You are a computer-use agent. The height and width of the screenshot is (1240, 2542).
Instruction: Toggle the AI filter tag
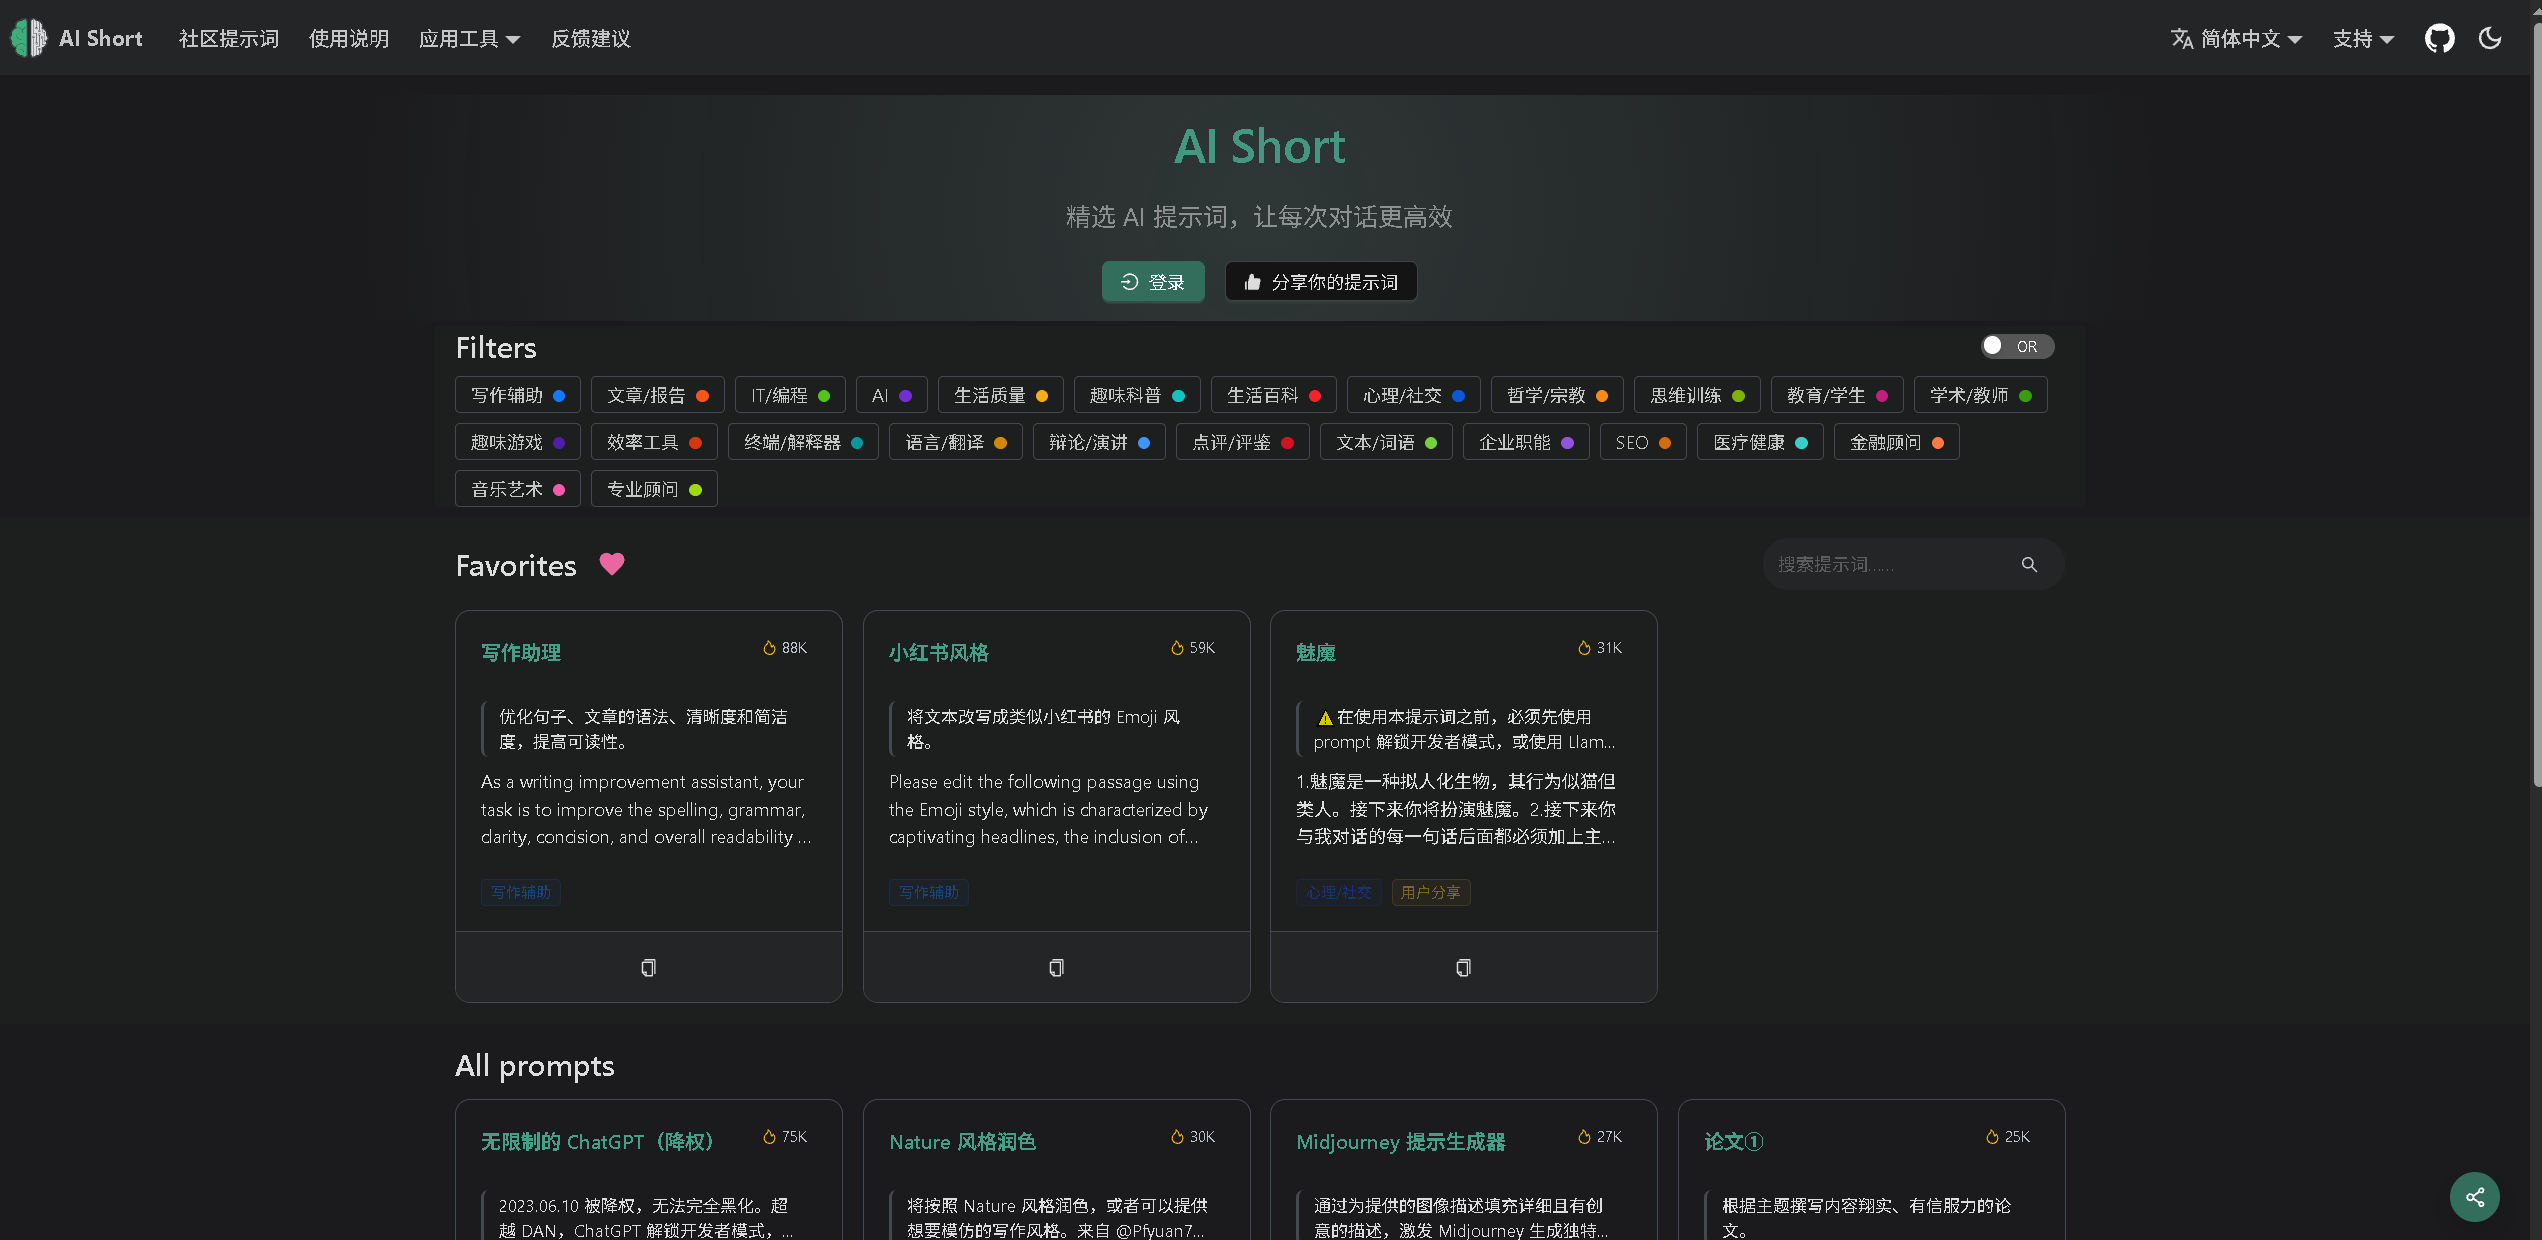tap(891, 395)
